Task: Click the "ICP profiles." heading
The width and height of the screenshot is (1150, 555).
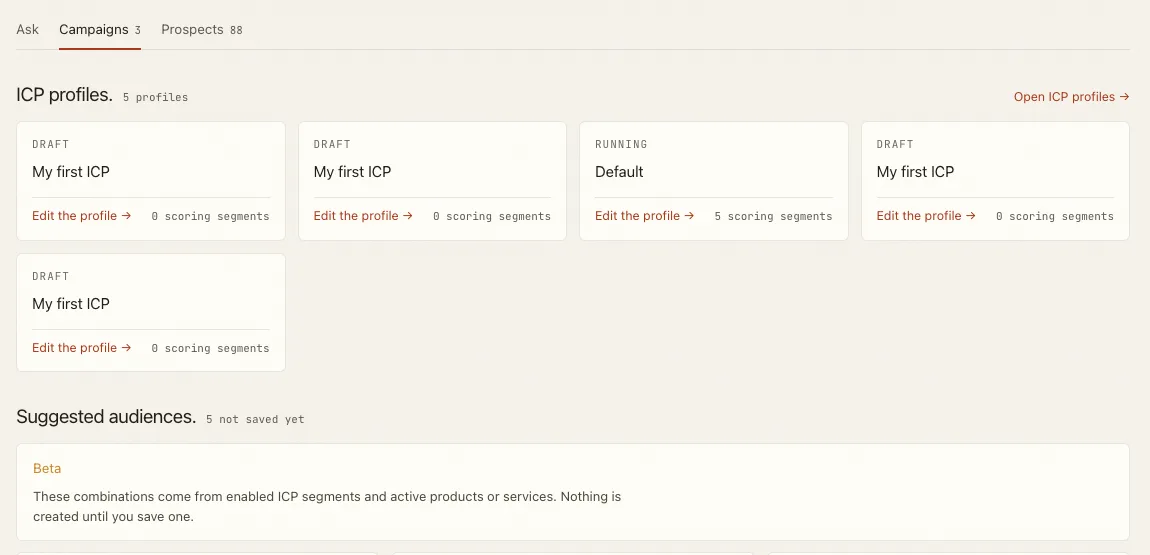Action: click(65, 95)
